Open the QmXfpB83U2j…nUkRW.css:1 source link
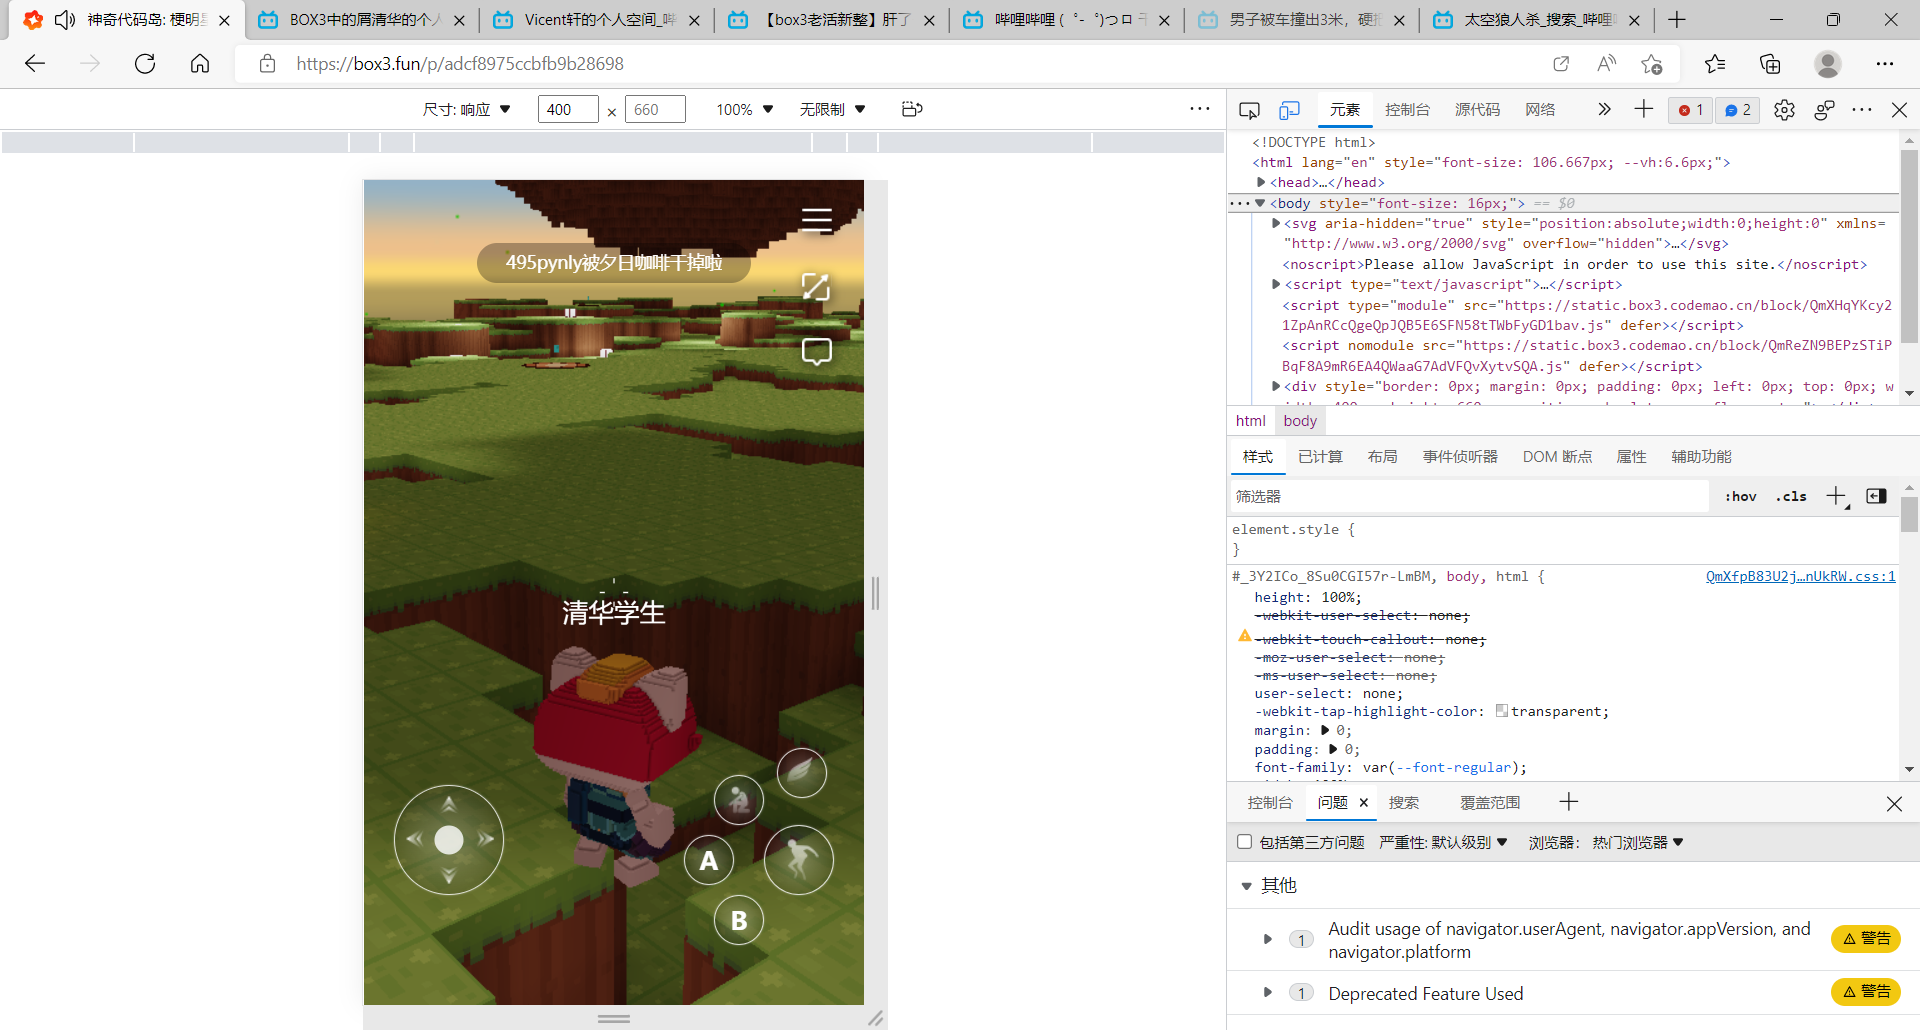The height and width of the screenshot is (1030, 1920). click(x=1800, y=577)
